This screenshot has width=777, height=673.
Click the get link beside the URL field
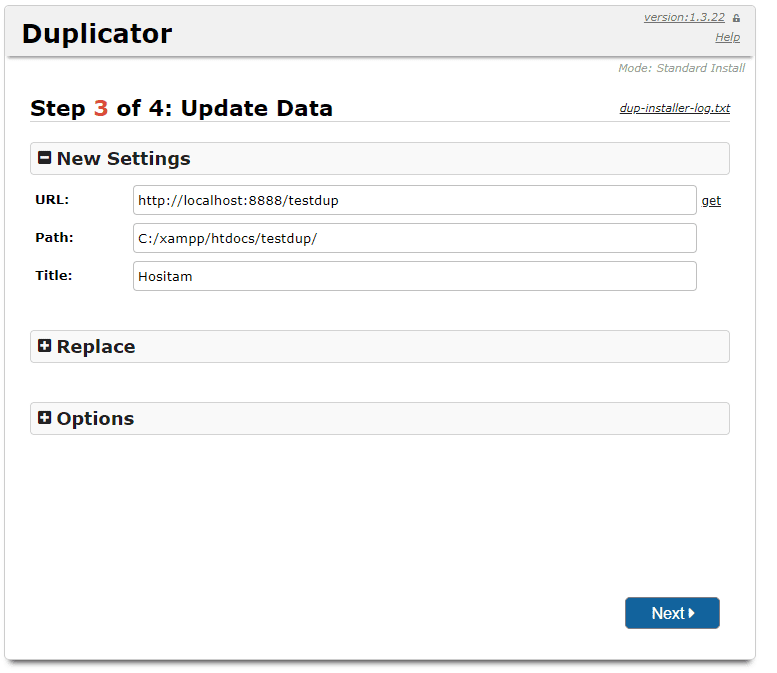711,201
